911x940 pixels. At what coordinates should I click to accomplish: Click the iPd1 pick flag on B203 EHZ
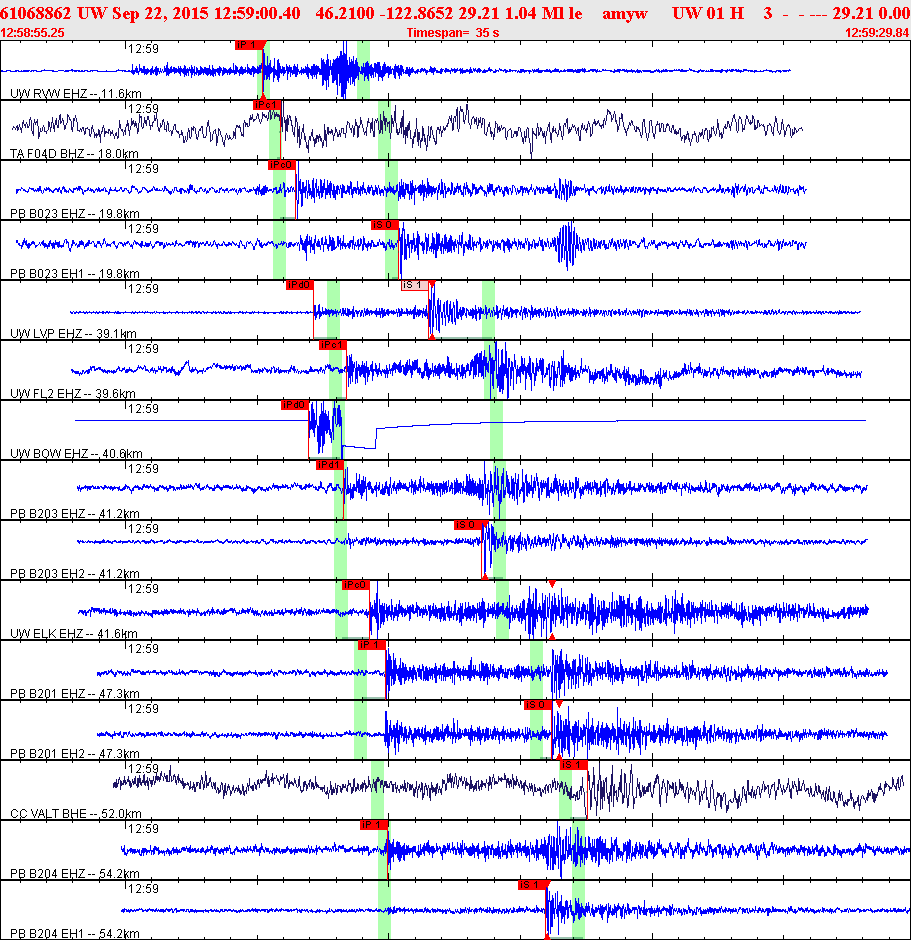330,465
